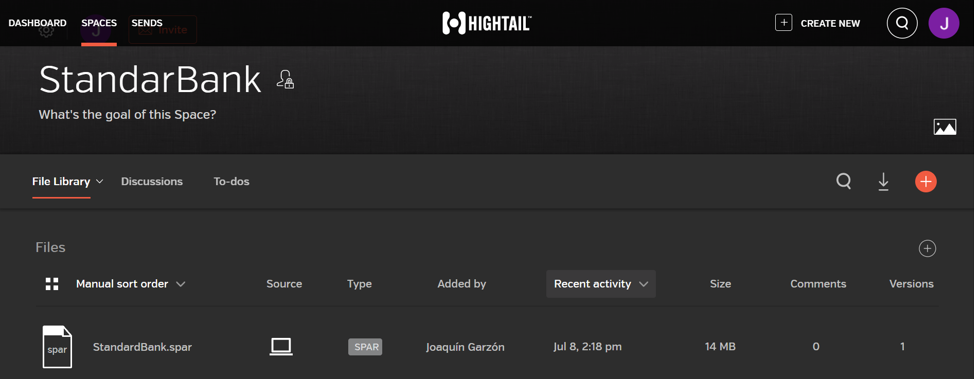Click the download files icon
This screenshot has width=974, height=379.
tap(883, 181)
